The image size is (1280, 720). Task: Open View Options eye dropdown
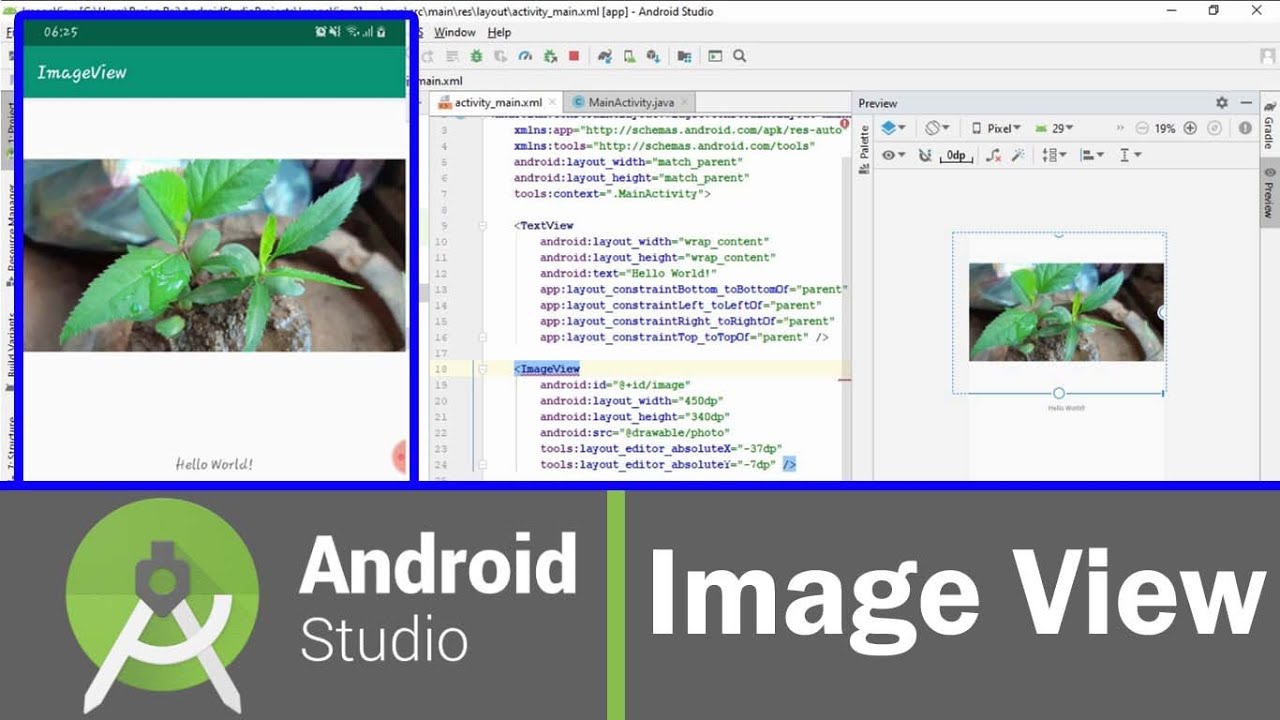[x=893, y=155]
